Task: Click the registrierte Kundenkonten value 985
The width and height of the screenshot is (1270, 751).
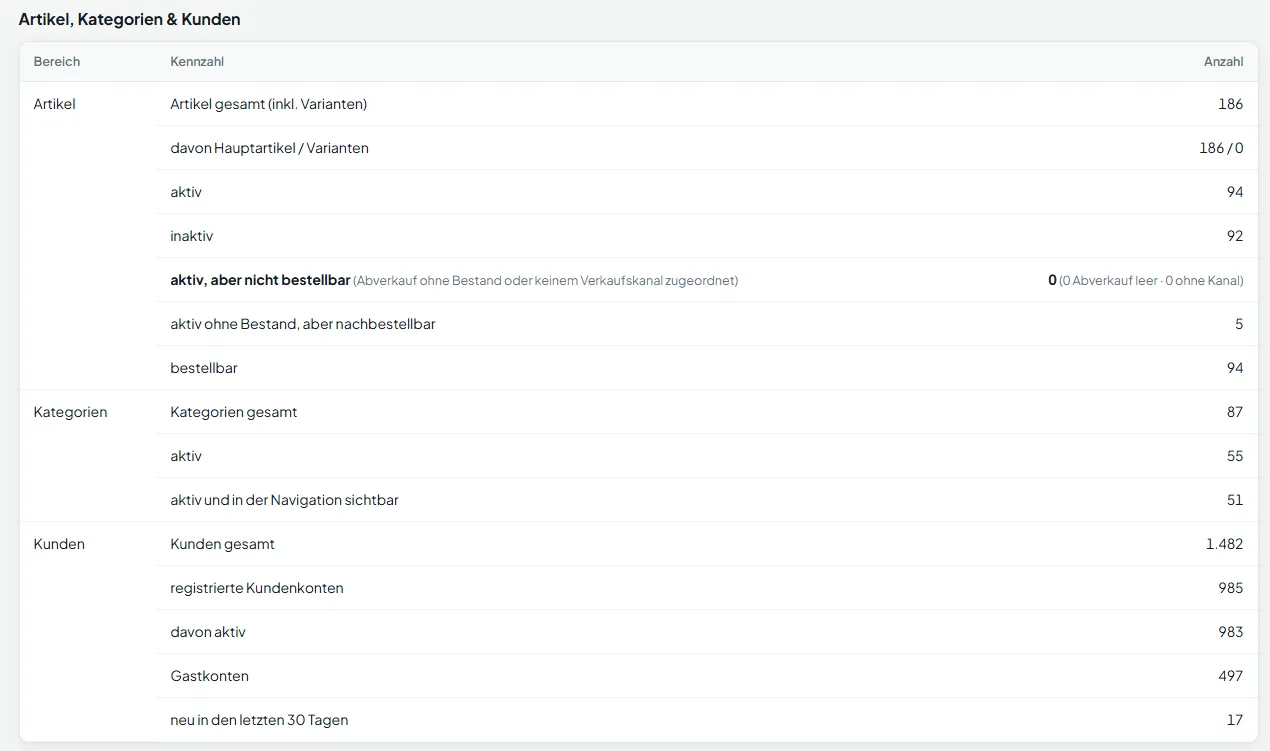Action: click(x=1231, y=588)
